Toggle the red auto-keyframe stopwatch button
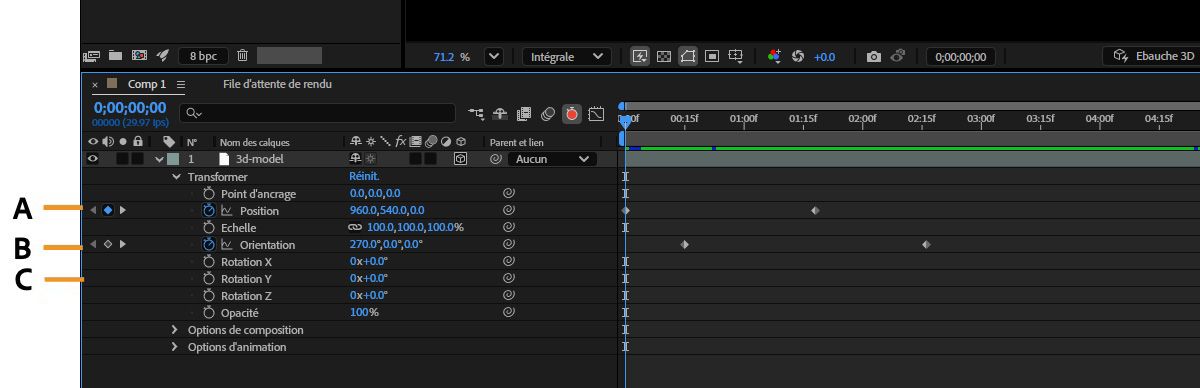The image size is (1200, 388). coord(572,114)
